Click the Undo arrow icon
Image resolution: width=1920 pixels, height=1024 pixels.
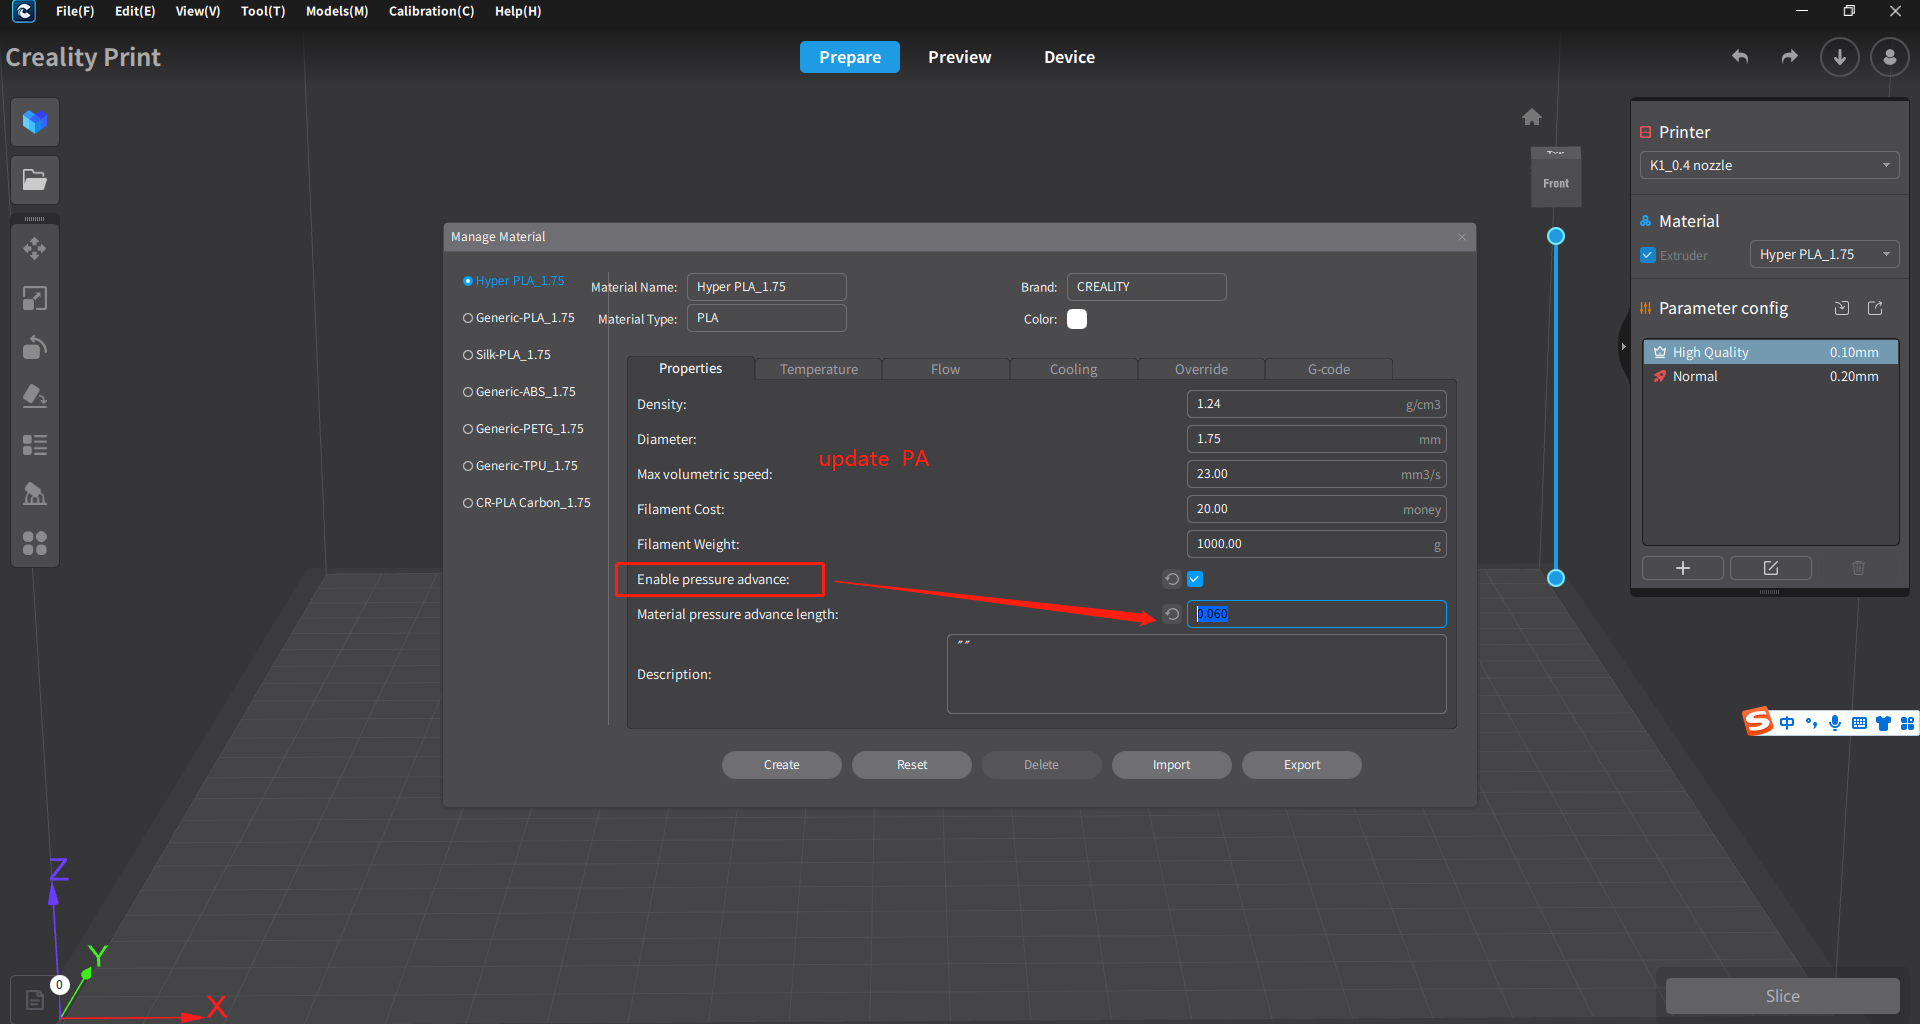pyautogui.click(x=1740, y=57)
